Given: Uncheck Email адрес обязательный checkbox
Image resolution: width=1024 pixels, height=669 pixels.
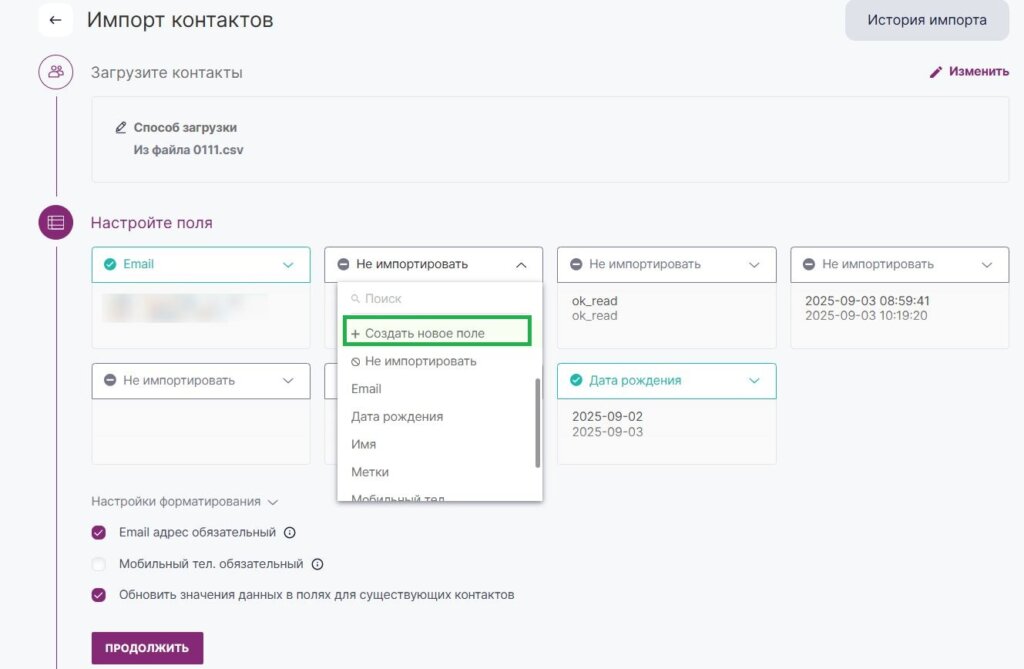Looking at the screenshot, I should coord(99,533).
